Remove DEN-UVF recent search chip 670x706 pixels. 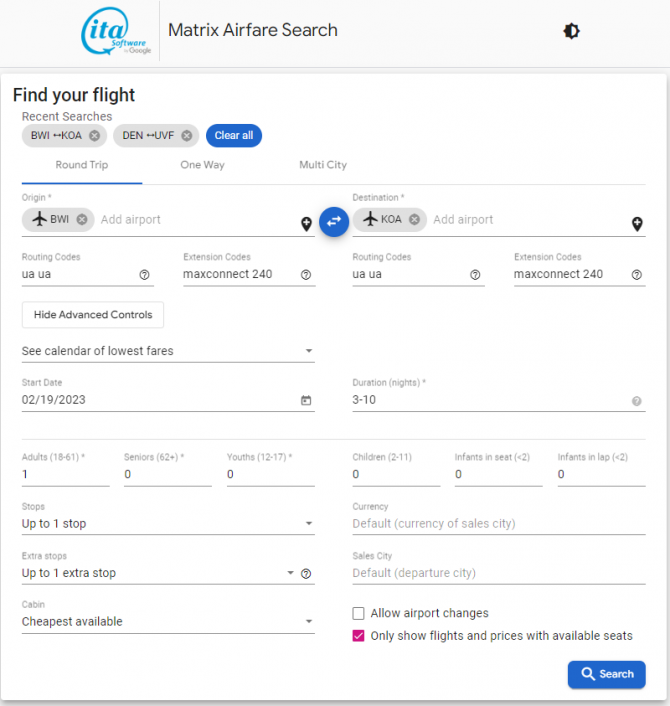coord(187,136)
